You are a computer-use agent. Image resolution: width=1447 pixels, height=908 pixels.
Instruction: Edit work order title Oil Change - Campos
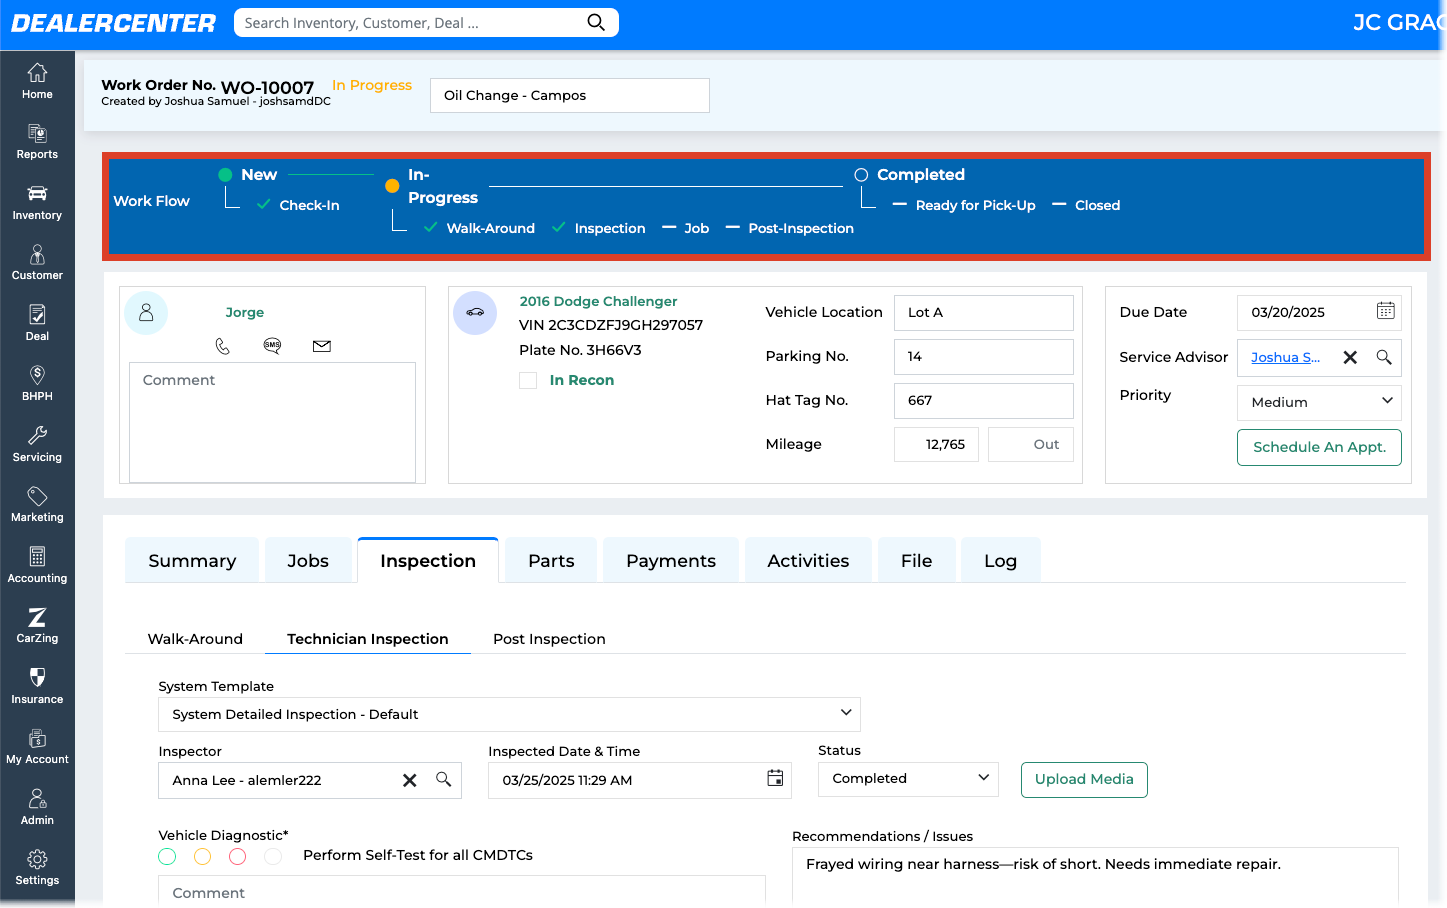(570, 95)
